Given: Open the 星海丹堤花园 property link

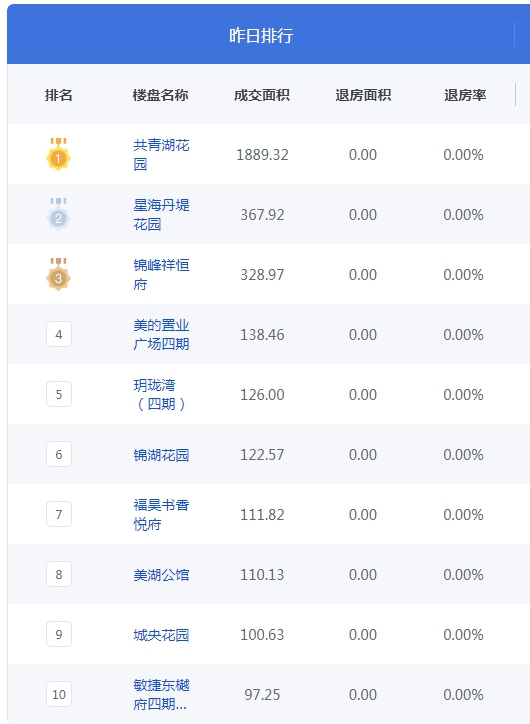Looking at the screenshot, I should point(161,215).
